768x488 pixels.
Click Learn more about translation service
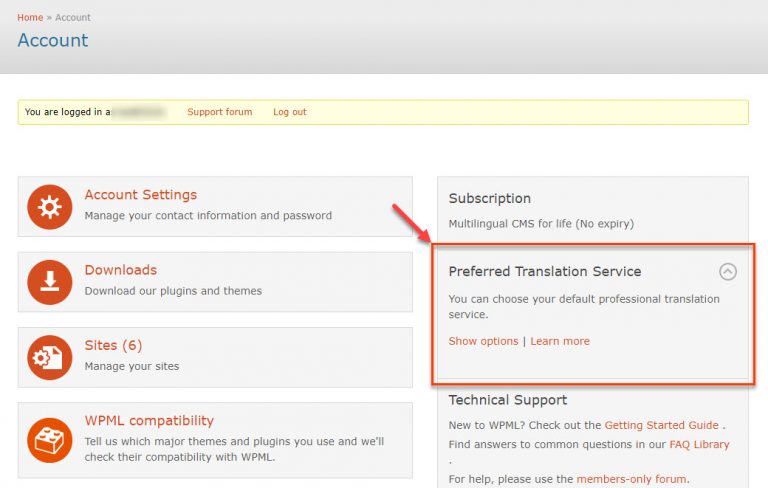(x=560, y=341)
